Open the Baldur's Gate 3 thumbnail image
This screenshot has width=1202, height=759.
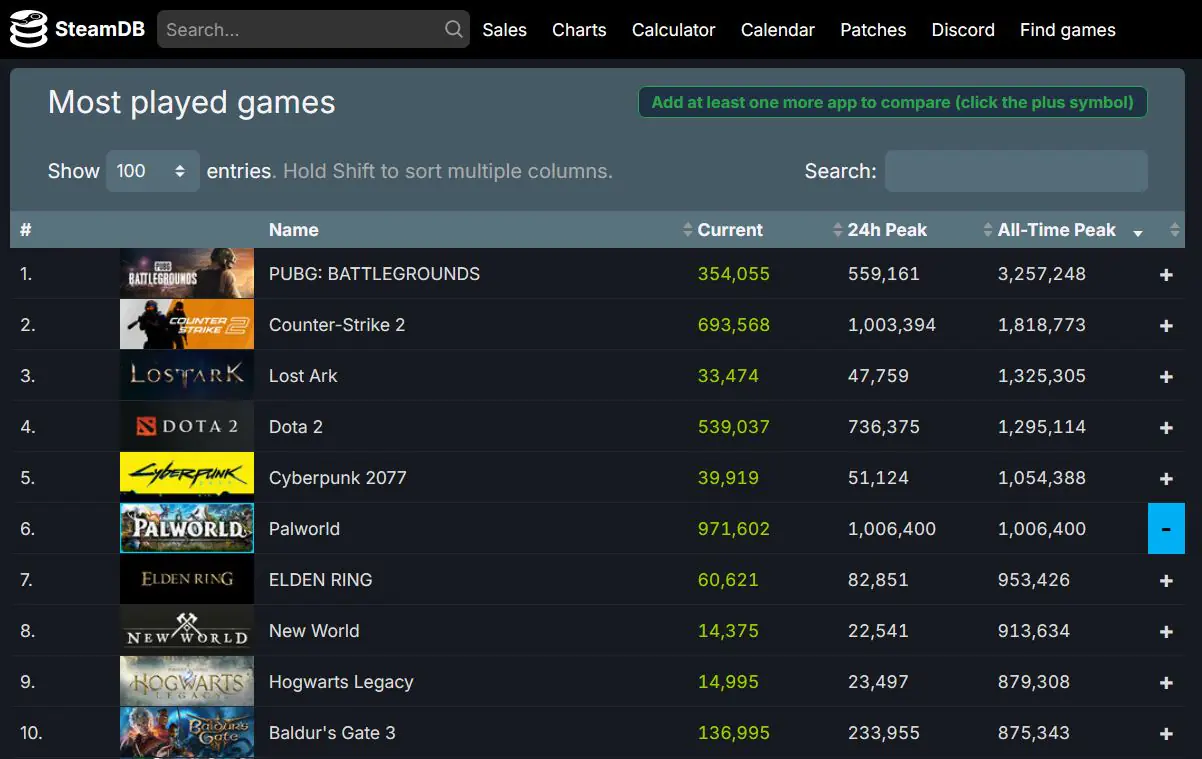pyautogui.click(x=187, y=733)
